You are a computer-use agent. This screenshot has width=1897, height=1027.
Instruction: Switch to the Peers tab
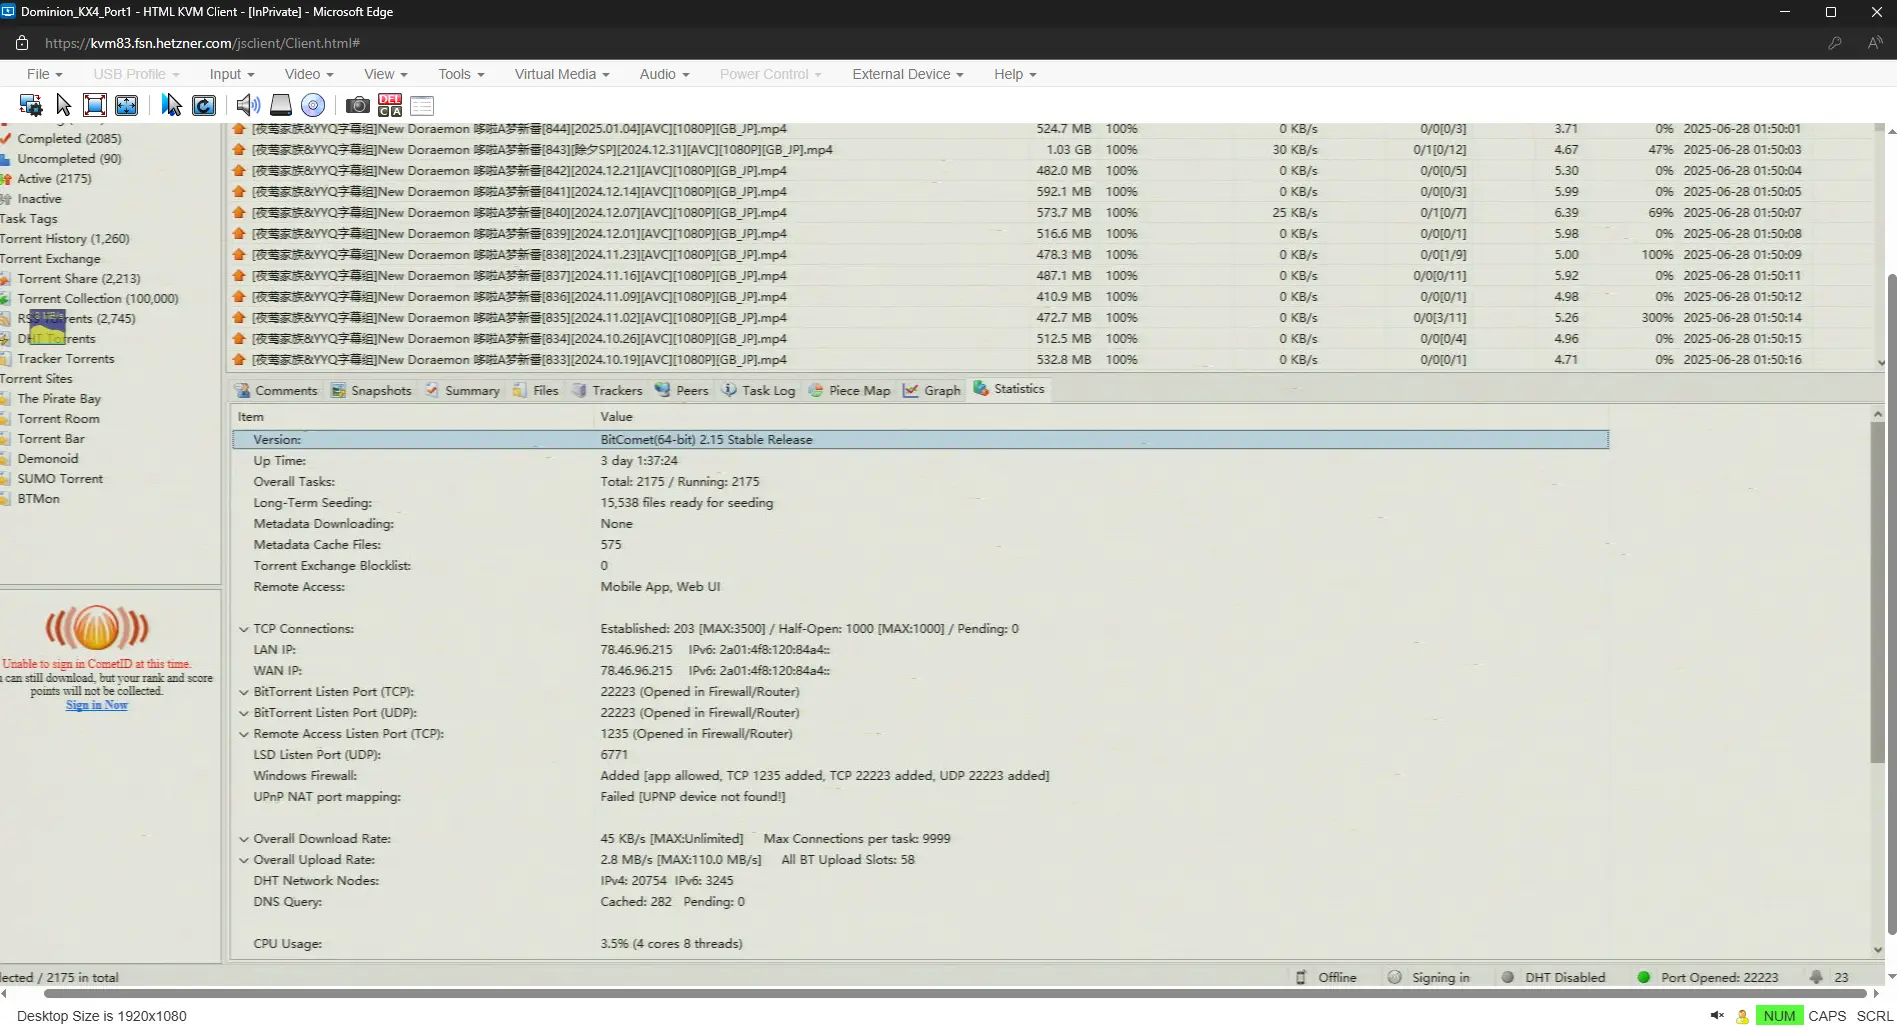pos(682,390)
